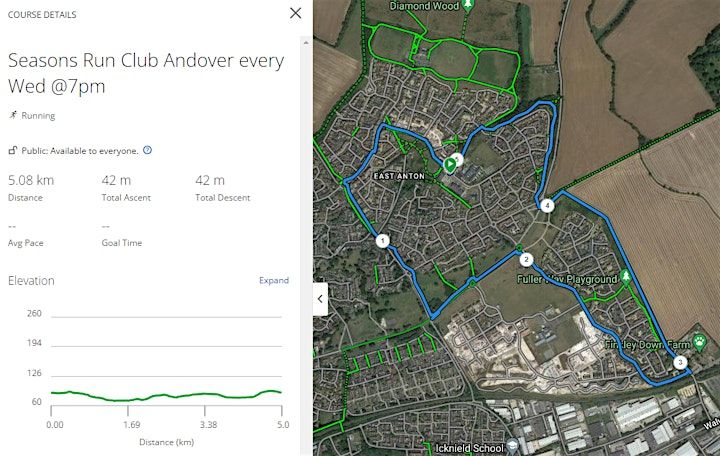720x456 pixels.
Task: Click the course title text
Action: pos(146,73)
